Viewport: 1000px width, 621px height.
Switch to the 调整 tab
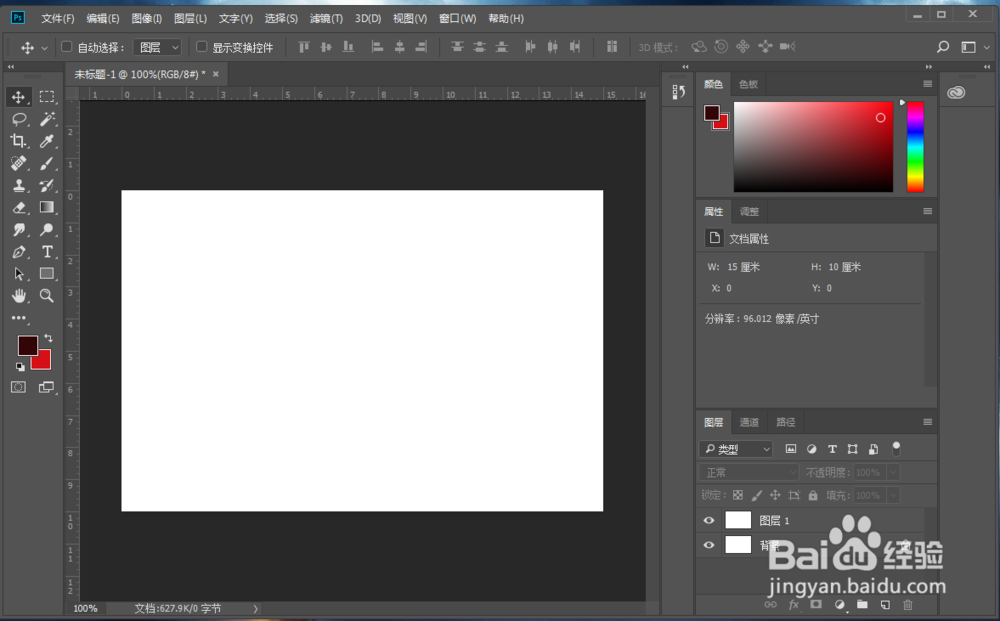749,212
